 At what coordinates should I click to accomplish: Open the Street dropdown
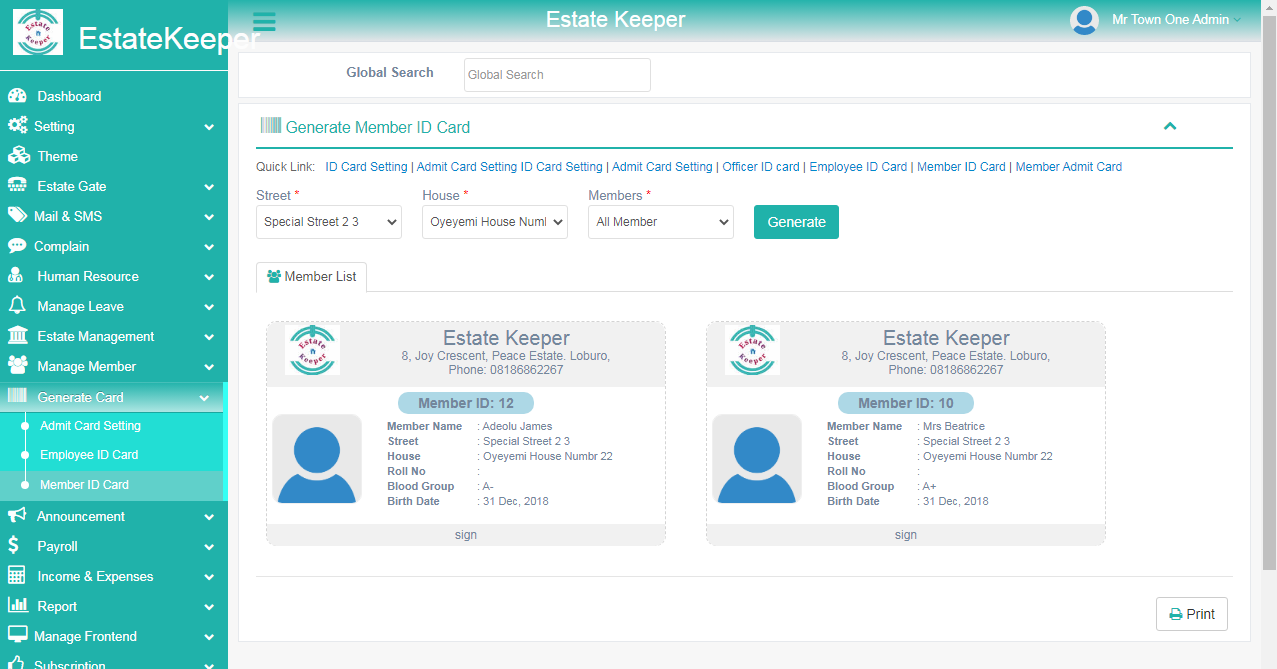point(328,222)
